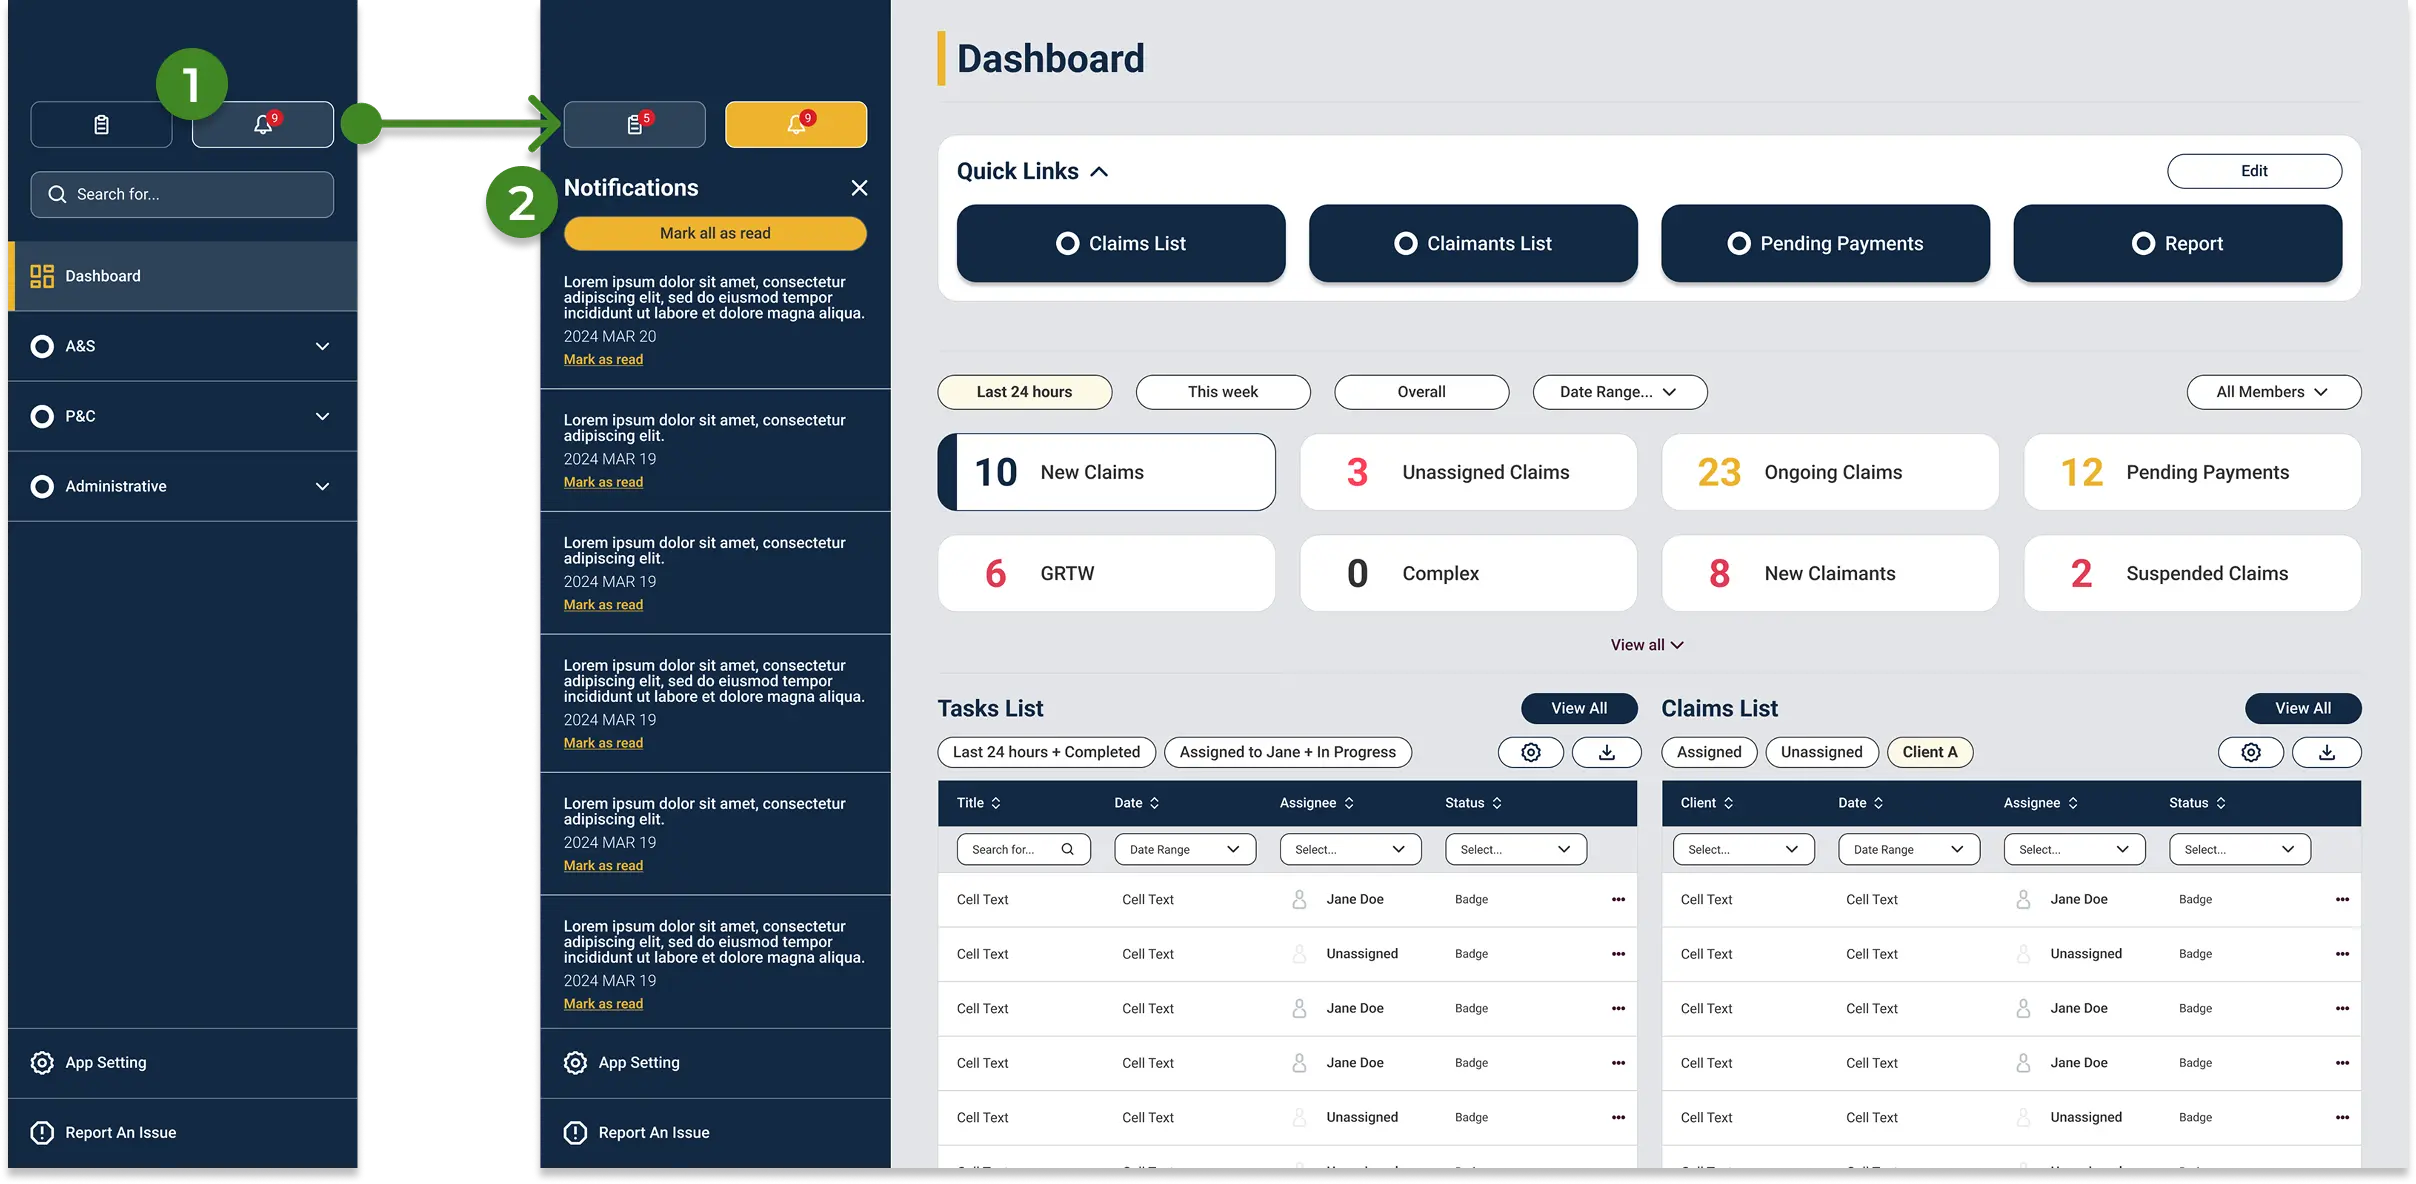Screen dimensions: 2416x1184
Task: Click the Tasks List settings gear icon
Action: tap(1530, 752)
